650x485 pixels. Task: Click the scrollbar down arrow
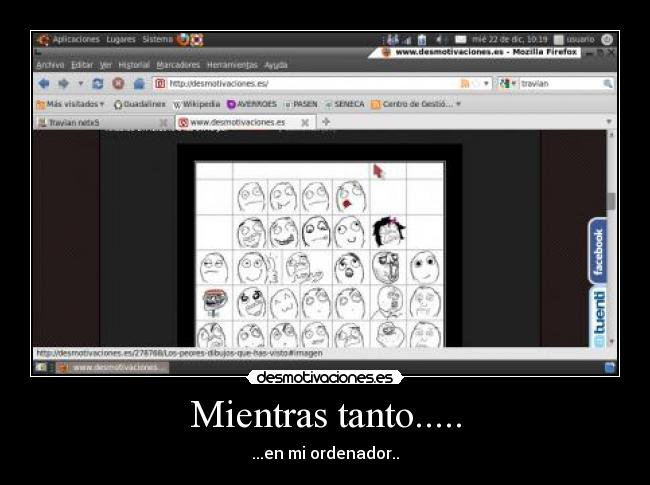pos(611,342)
